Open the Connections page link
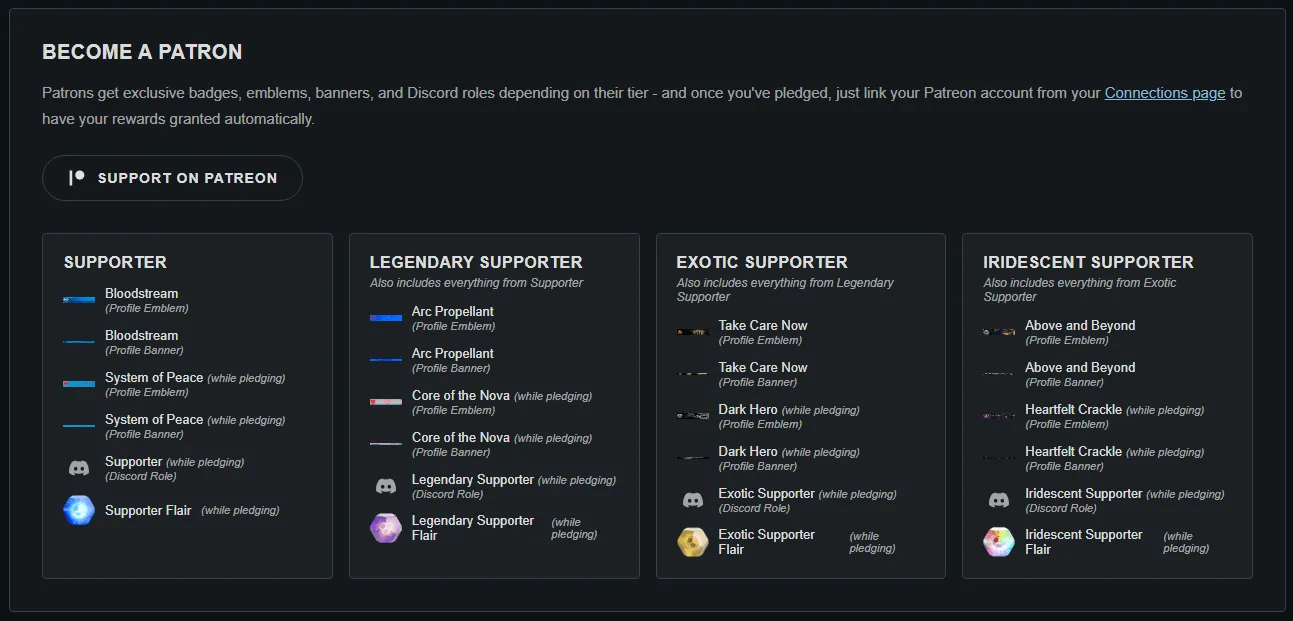This screenshot has height=621, width=1293. [1165, 93]
